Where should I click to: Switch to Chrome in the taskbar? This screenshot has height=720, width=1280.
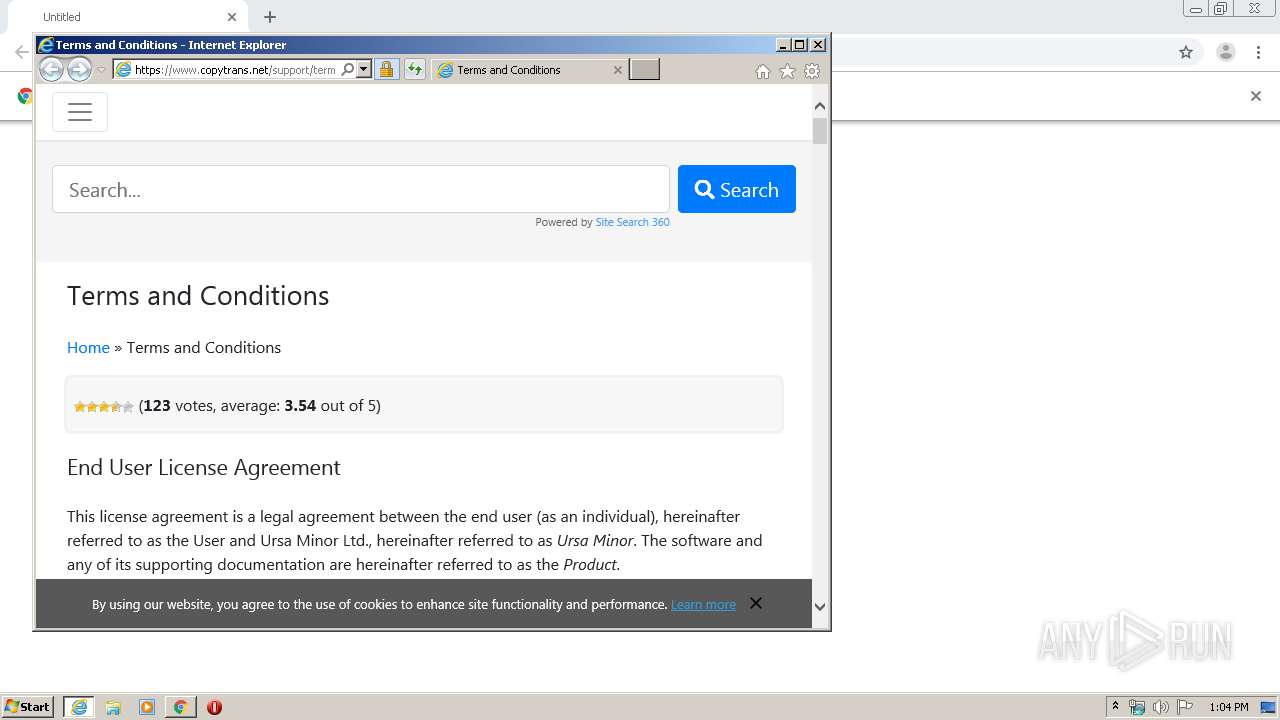180,707
